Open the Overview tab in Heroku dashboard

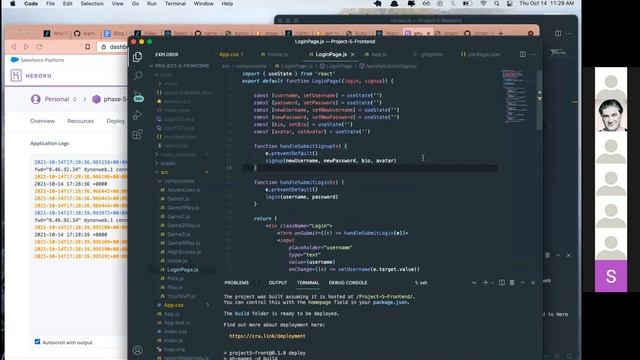click(42, 121)
